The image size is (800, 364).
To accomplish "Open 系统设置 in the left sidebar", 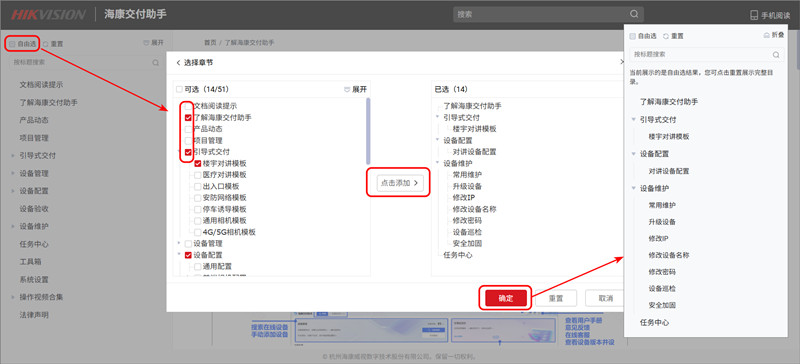I will pyautogui.click(x=34, y=280).
